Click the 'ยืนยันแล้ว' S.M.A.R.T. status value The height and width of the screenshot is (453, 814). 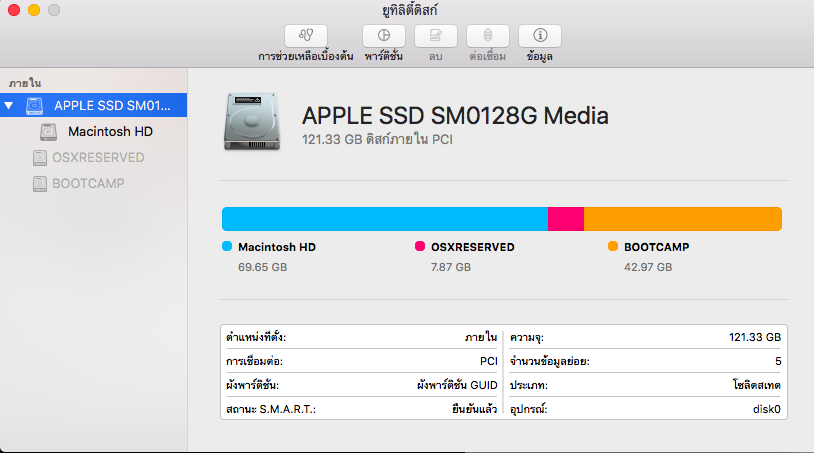474,409
